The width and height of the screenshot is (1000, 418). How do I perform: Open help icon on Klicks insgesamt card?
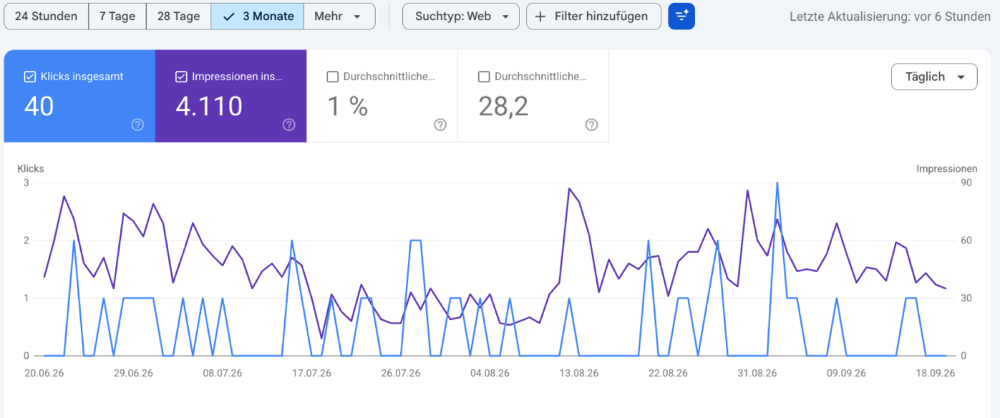click(137, 125)
